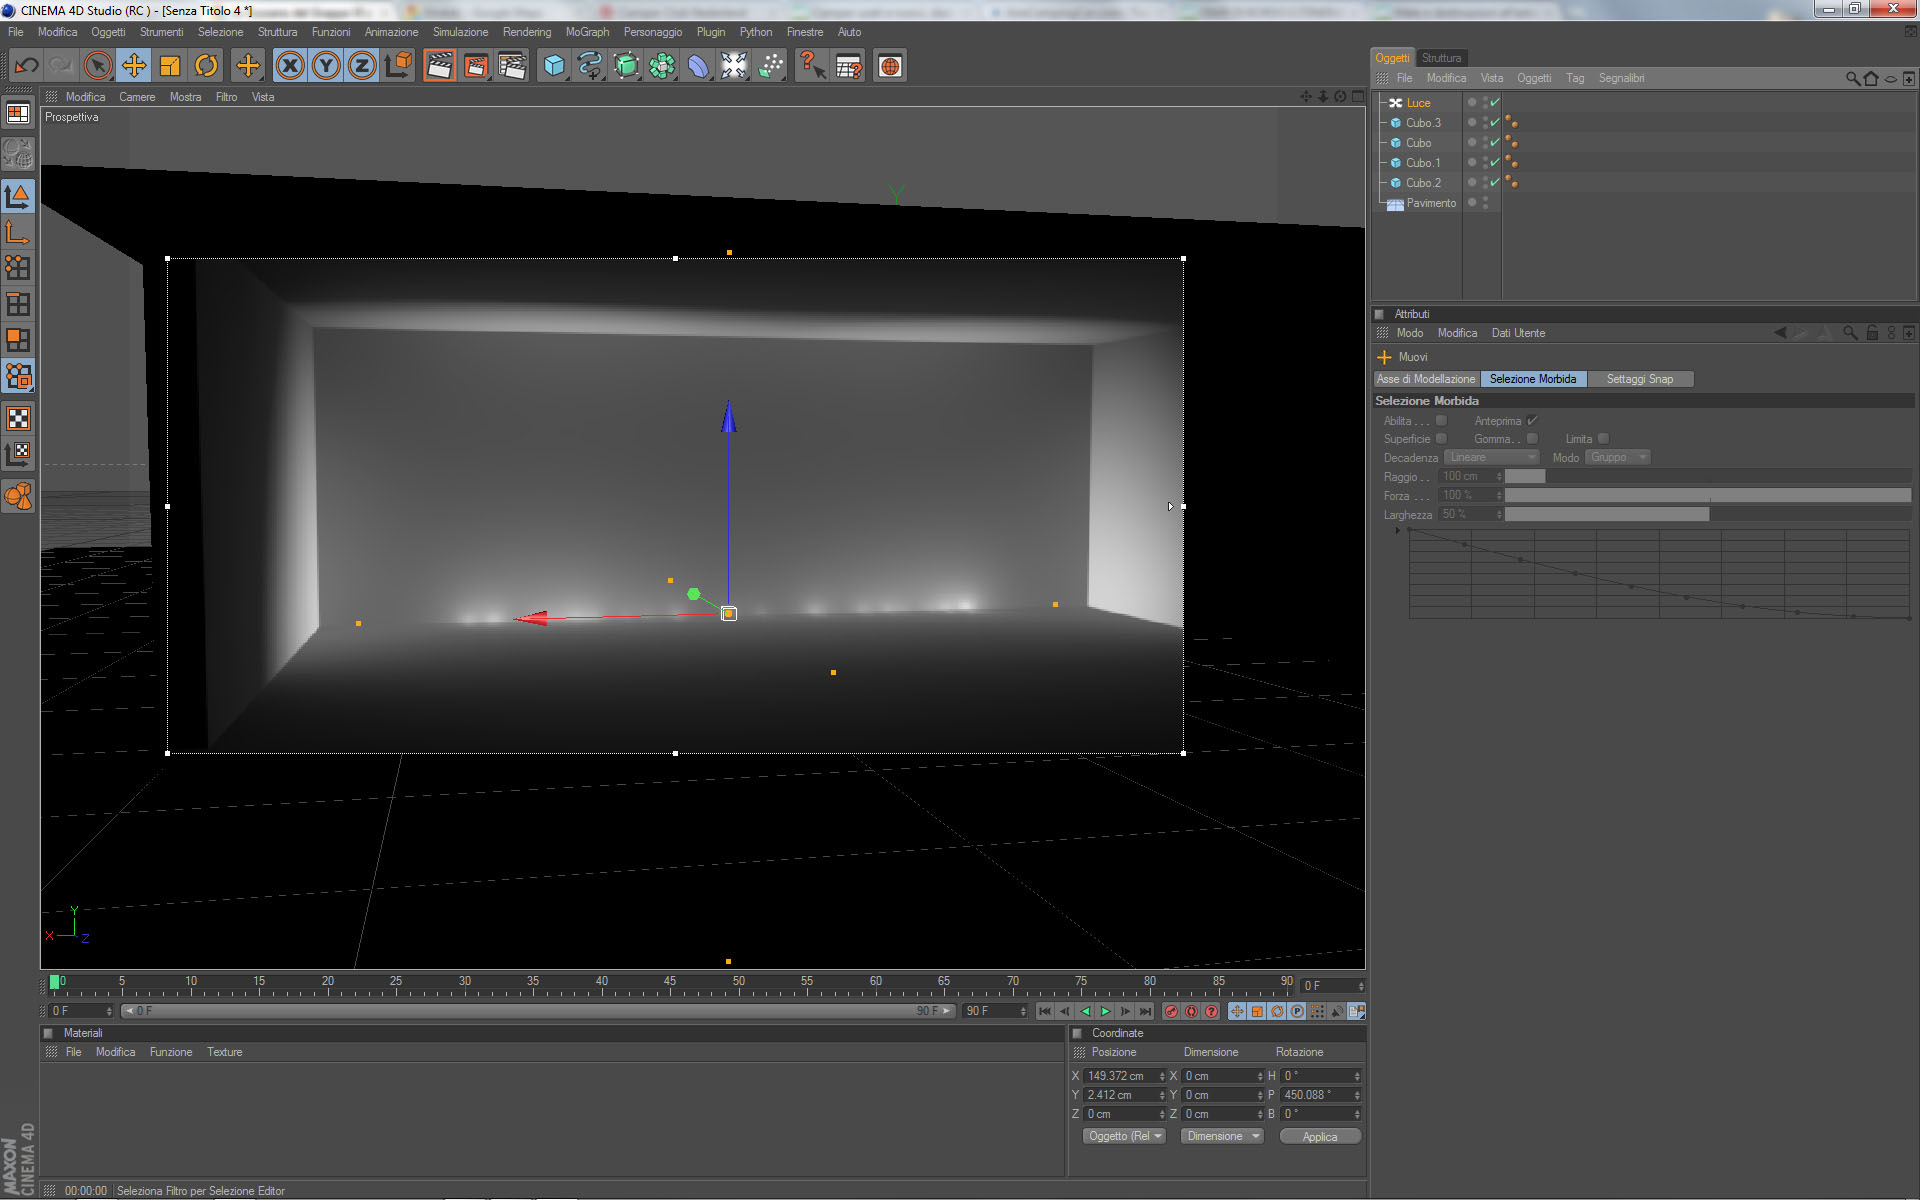Toggle the X axis lock
This screenshot has width=1920, height=1200.
click(x=290, y=66)
